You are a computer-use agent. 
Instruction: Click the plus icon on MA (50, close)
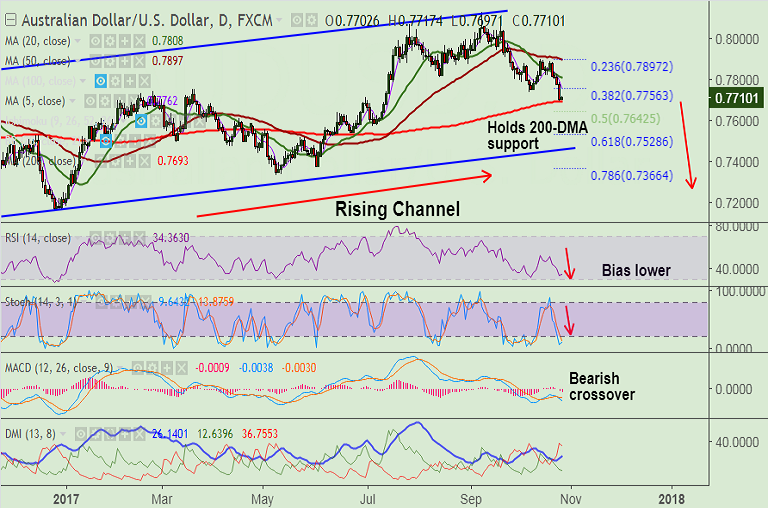(x=125, y=61)
